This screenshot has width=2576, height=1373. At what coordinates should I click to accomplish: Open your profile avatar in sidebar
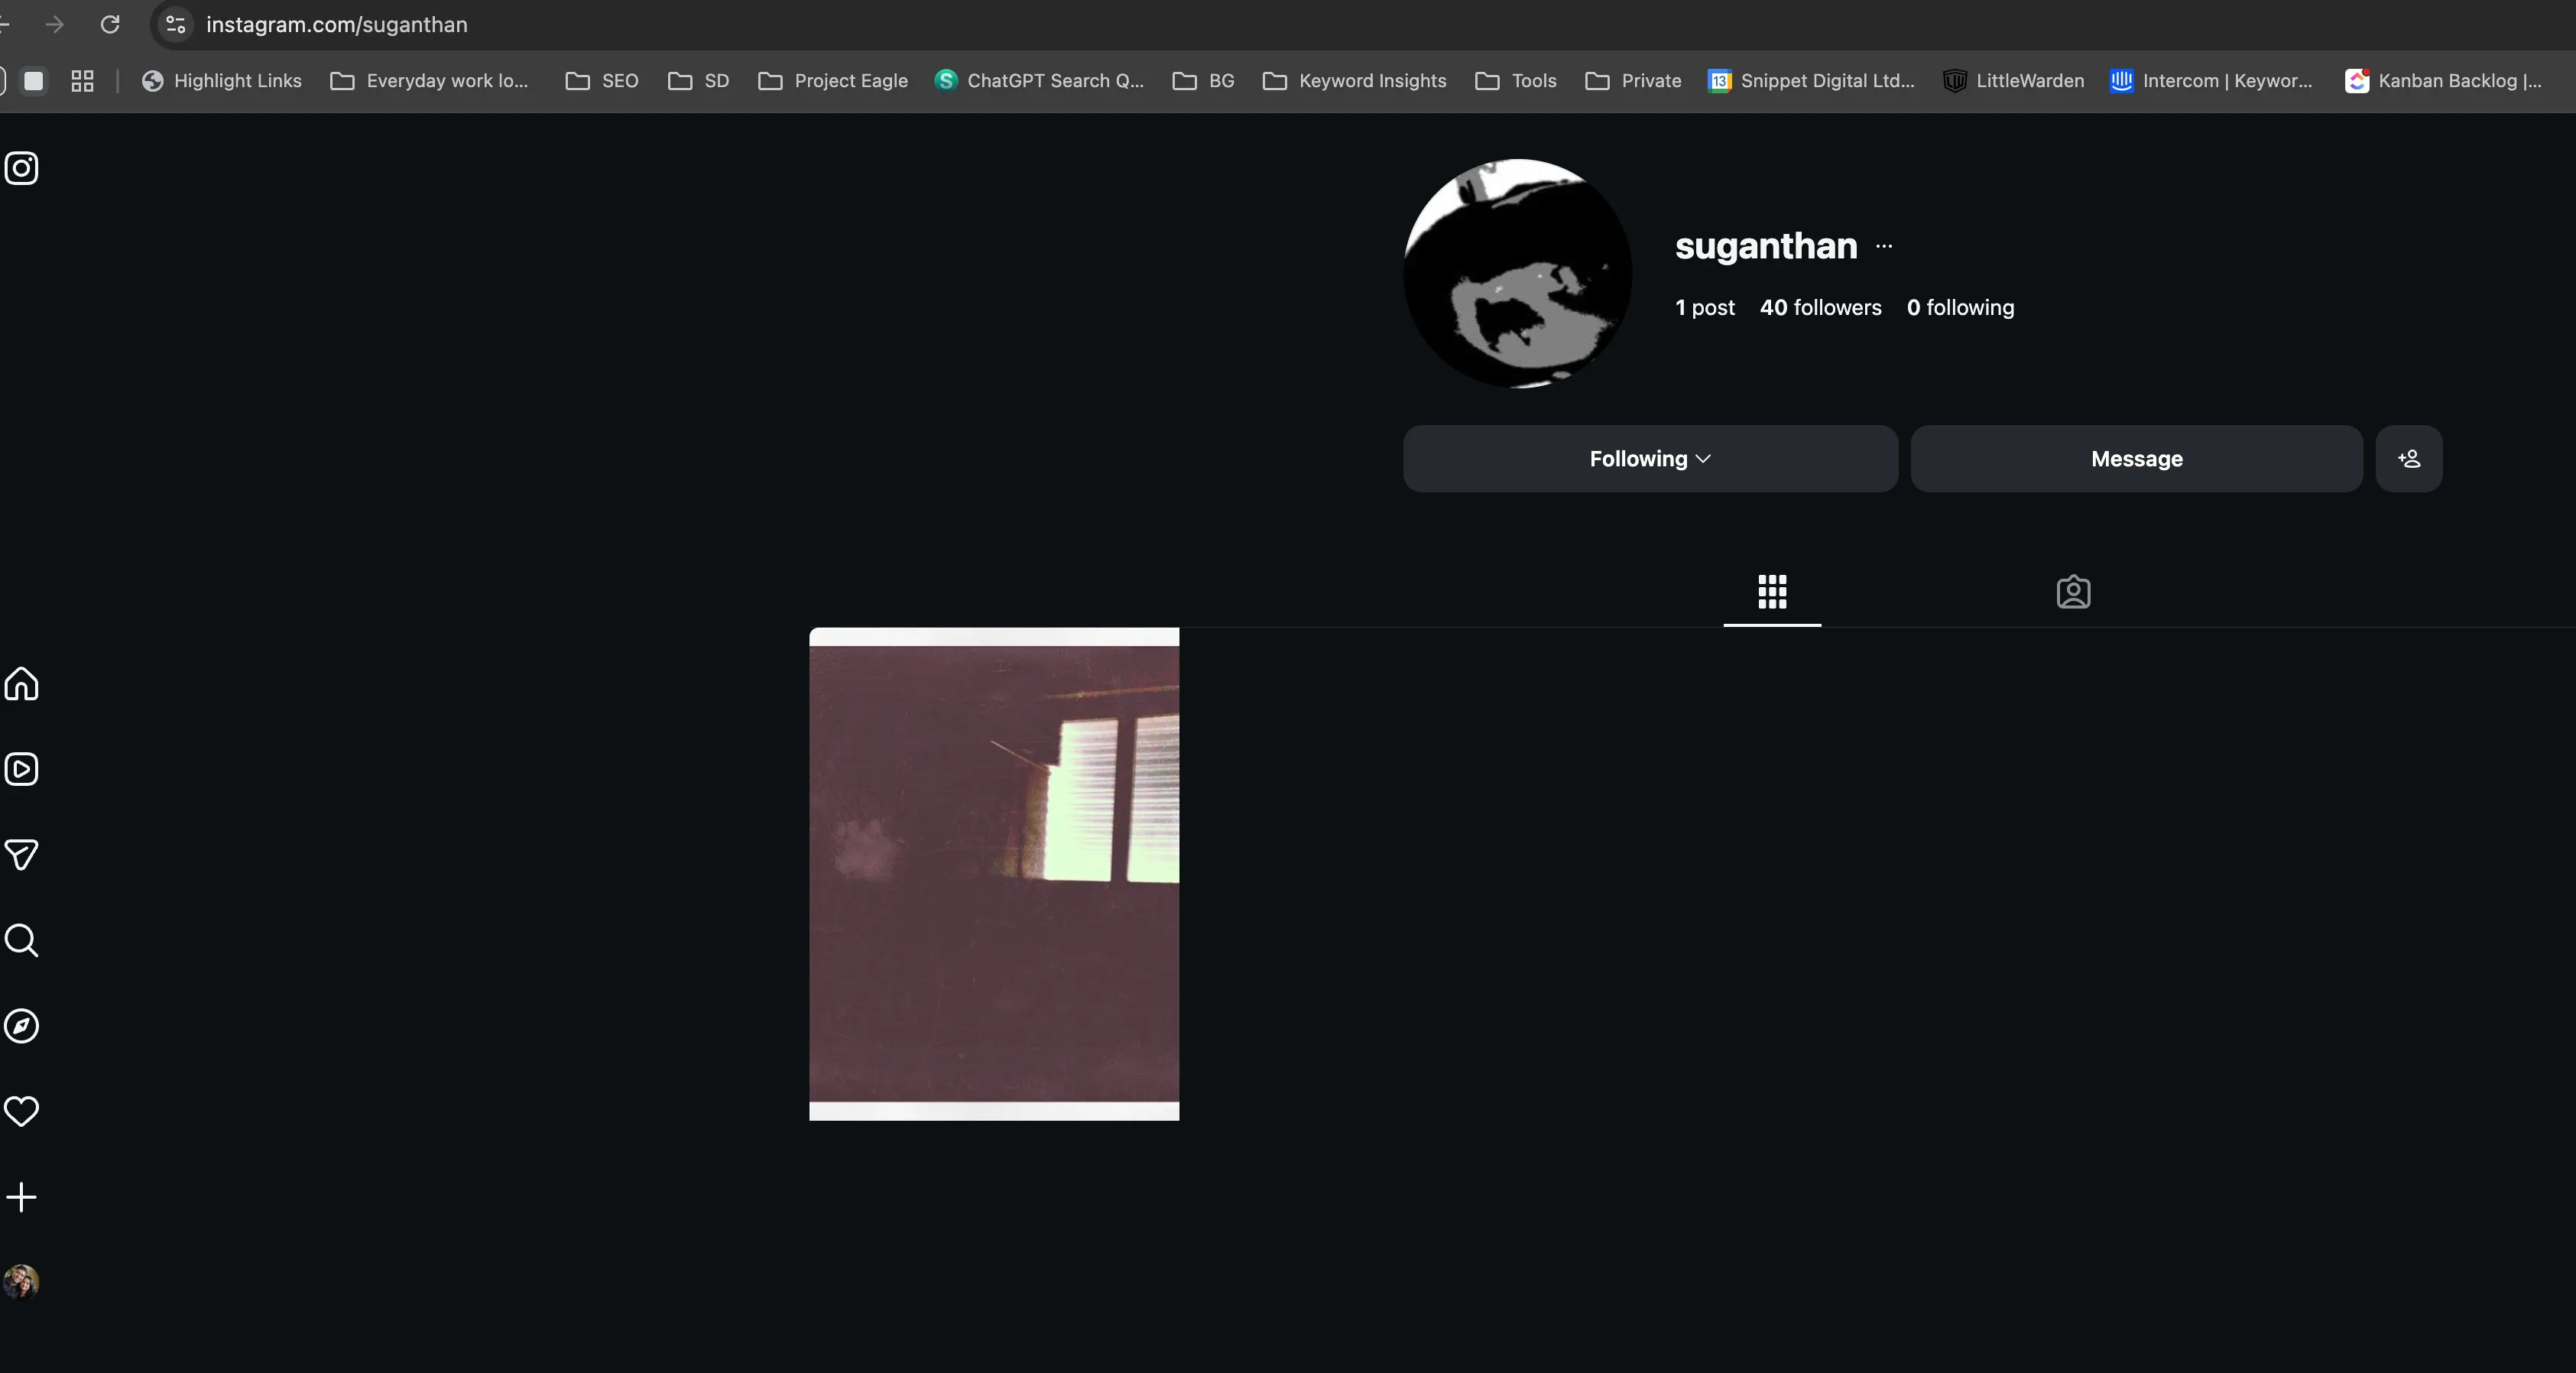21,1282
